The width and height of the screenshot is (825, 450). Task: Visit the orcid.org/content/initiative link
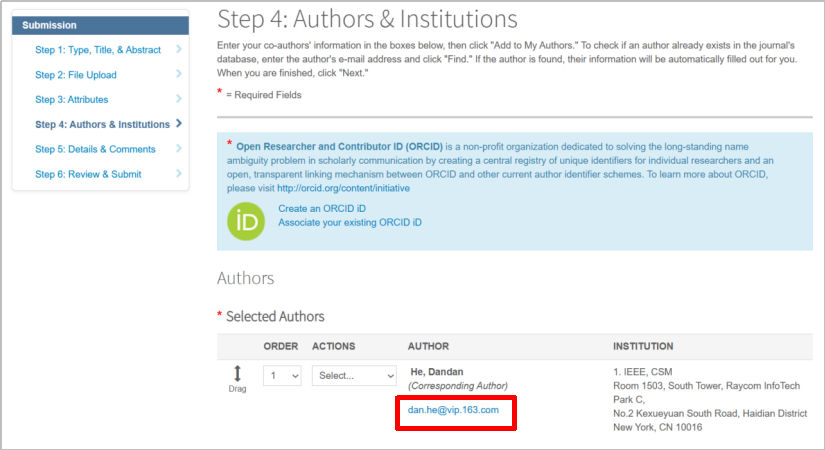tap(344, 188)
